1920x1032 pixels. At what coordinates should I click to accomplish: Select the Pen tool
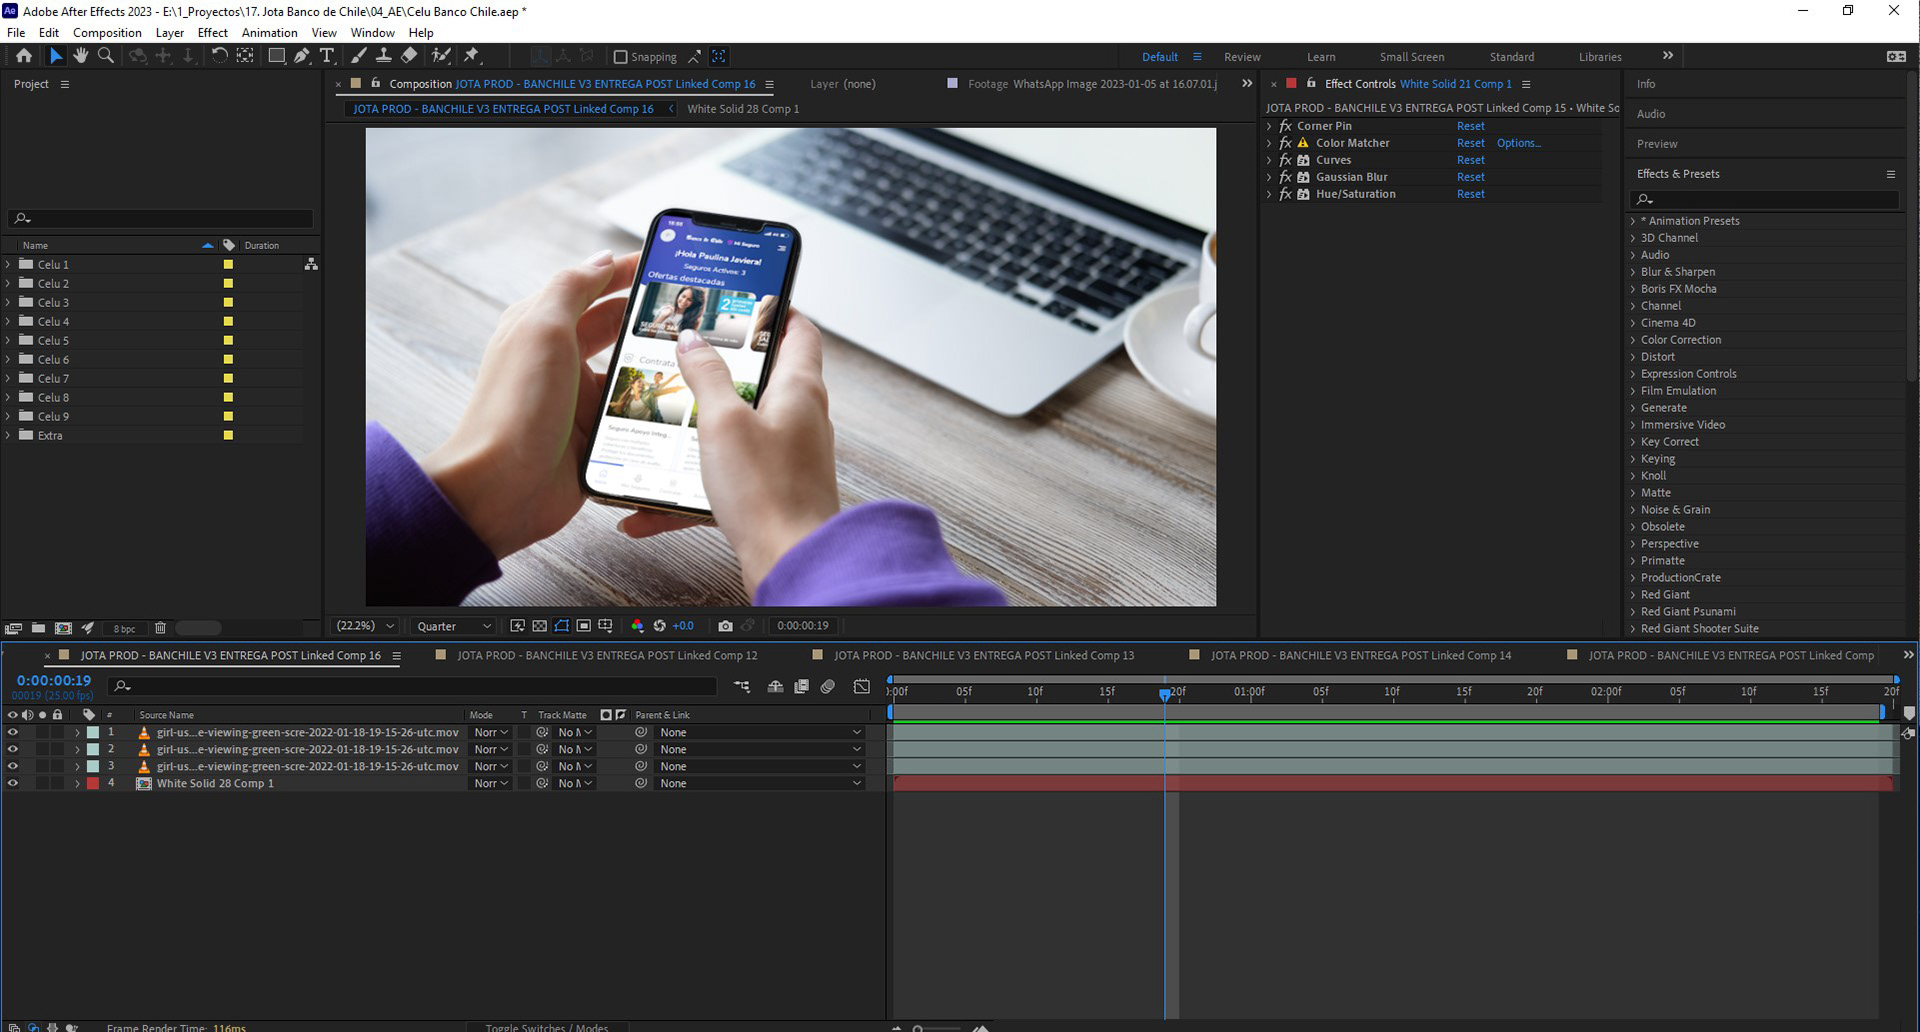301,56
